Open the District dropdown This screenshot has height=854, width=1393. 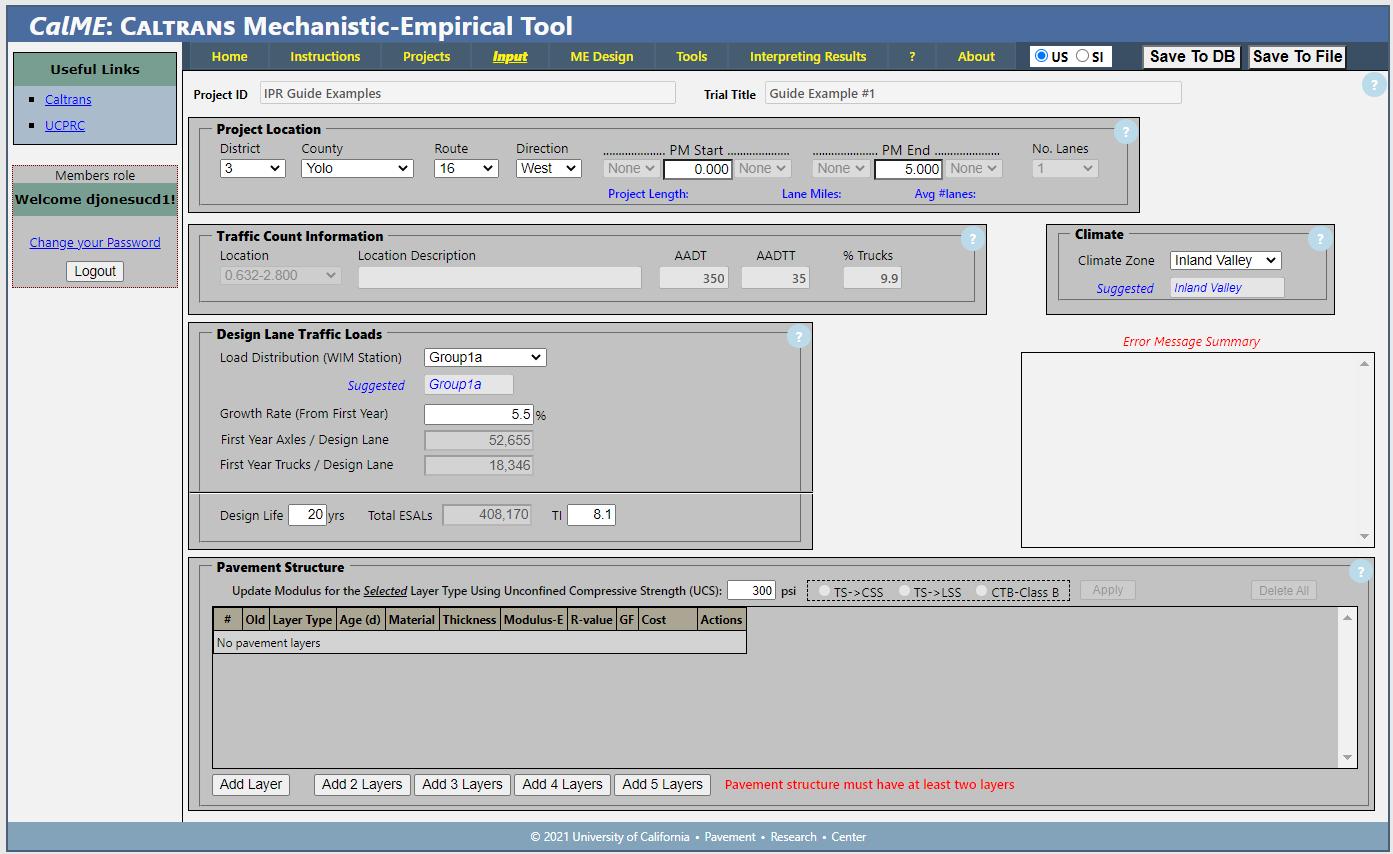253,168
